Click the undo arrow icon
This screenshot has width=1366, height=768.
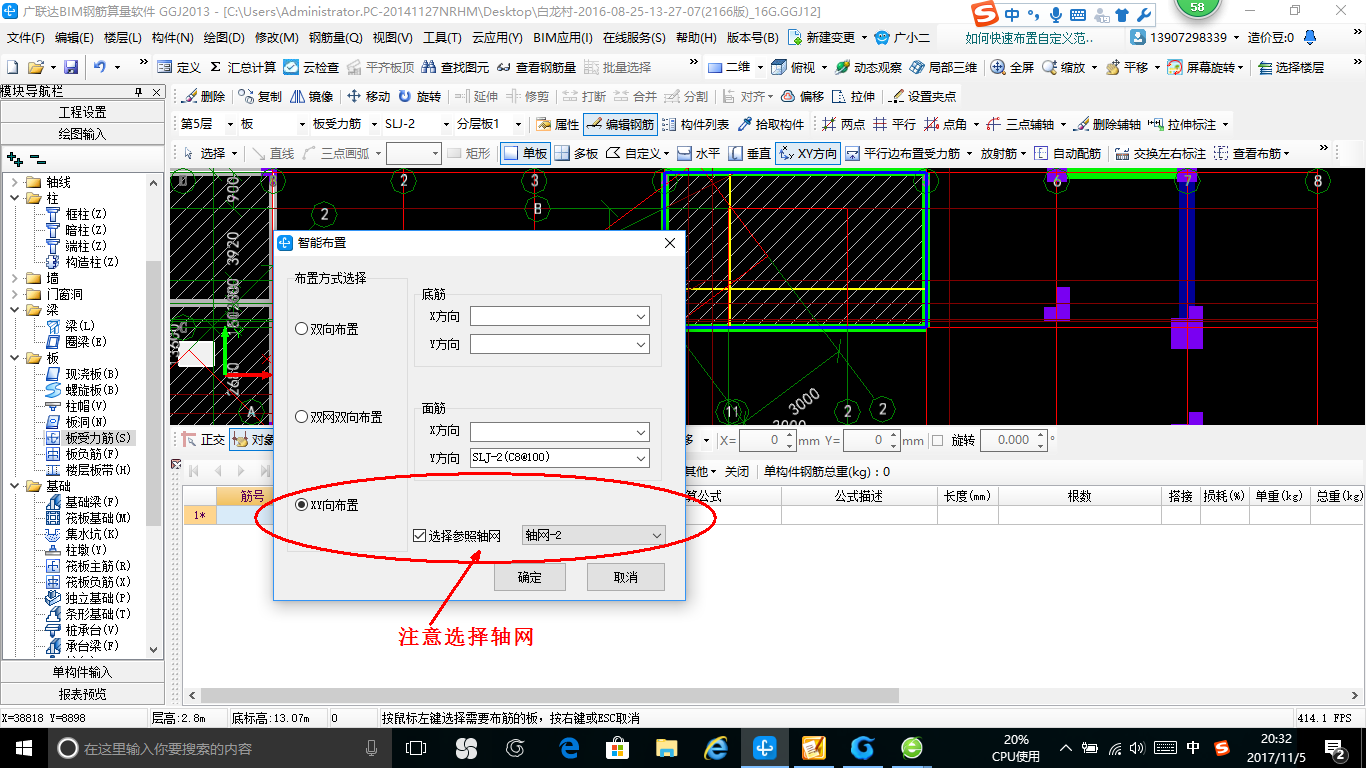(x=100, y=67)
